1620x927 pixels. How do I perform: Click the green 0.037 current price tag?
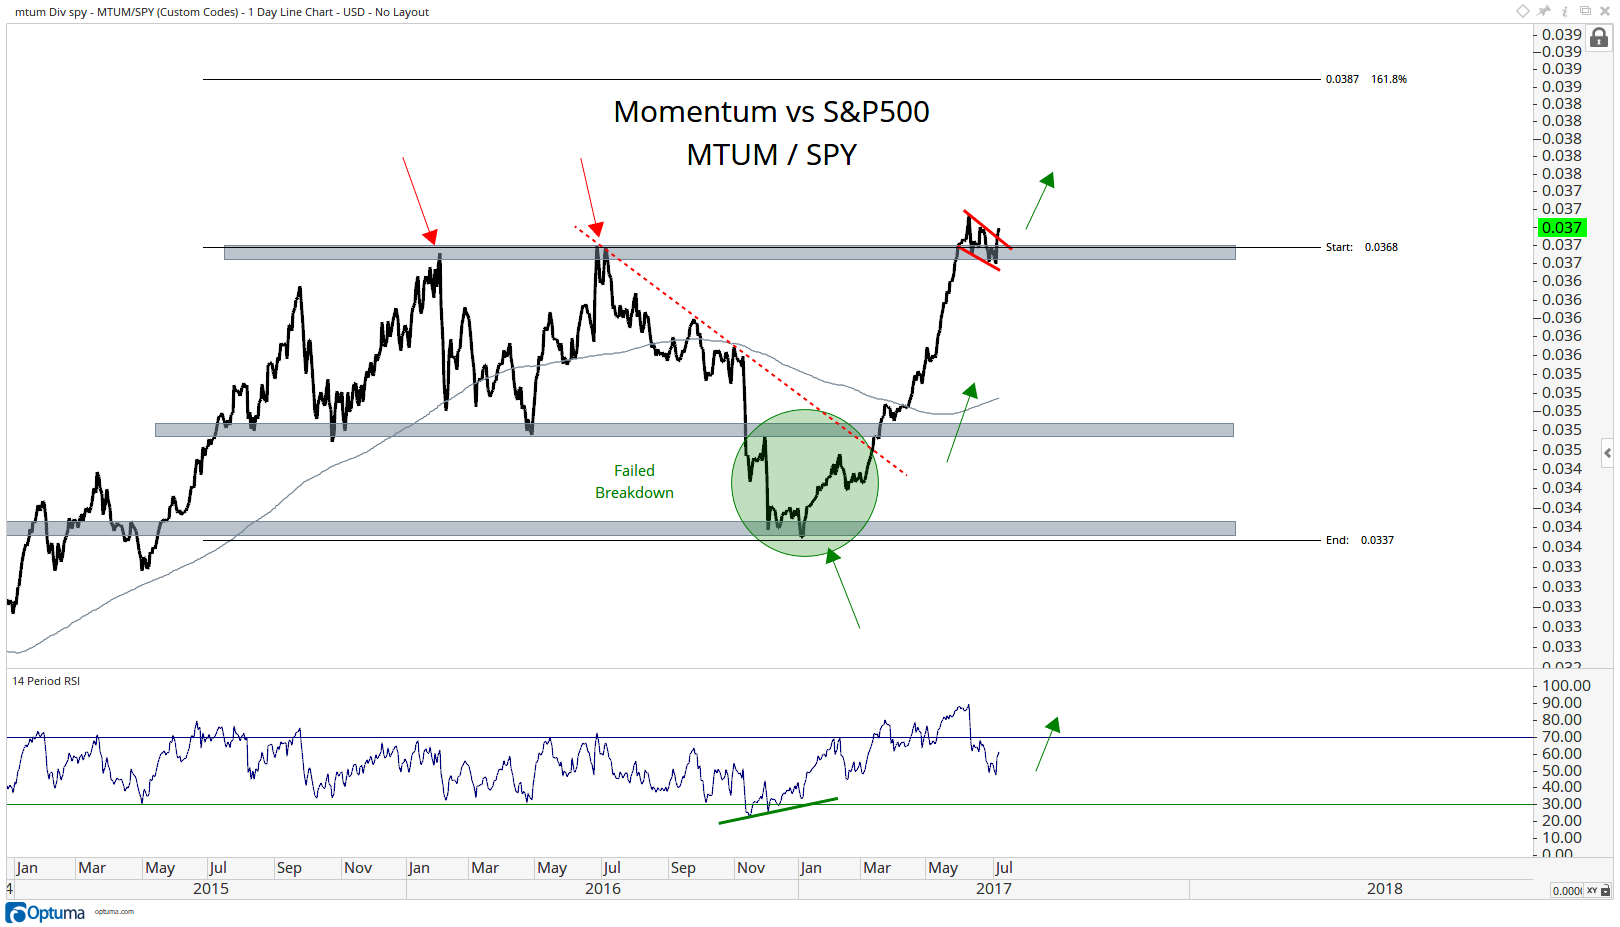[x=1563, y=228]
